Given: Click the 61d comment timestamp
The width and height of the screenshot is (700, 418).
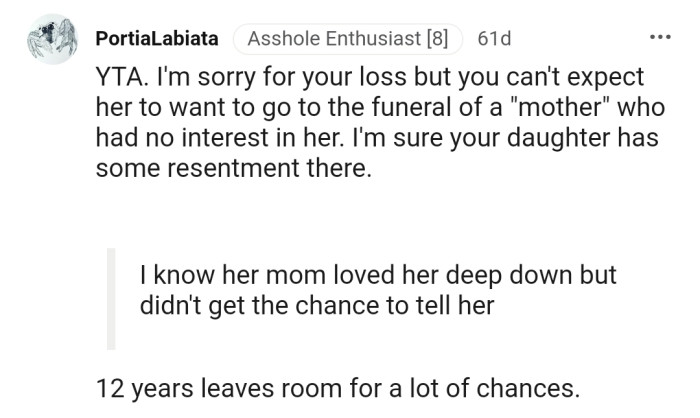Looking at the screenshot, I should [x=494, y=40].
